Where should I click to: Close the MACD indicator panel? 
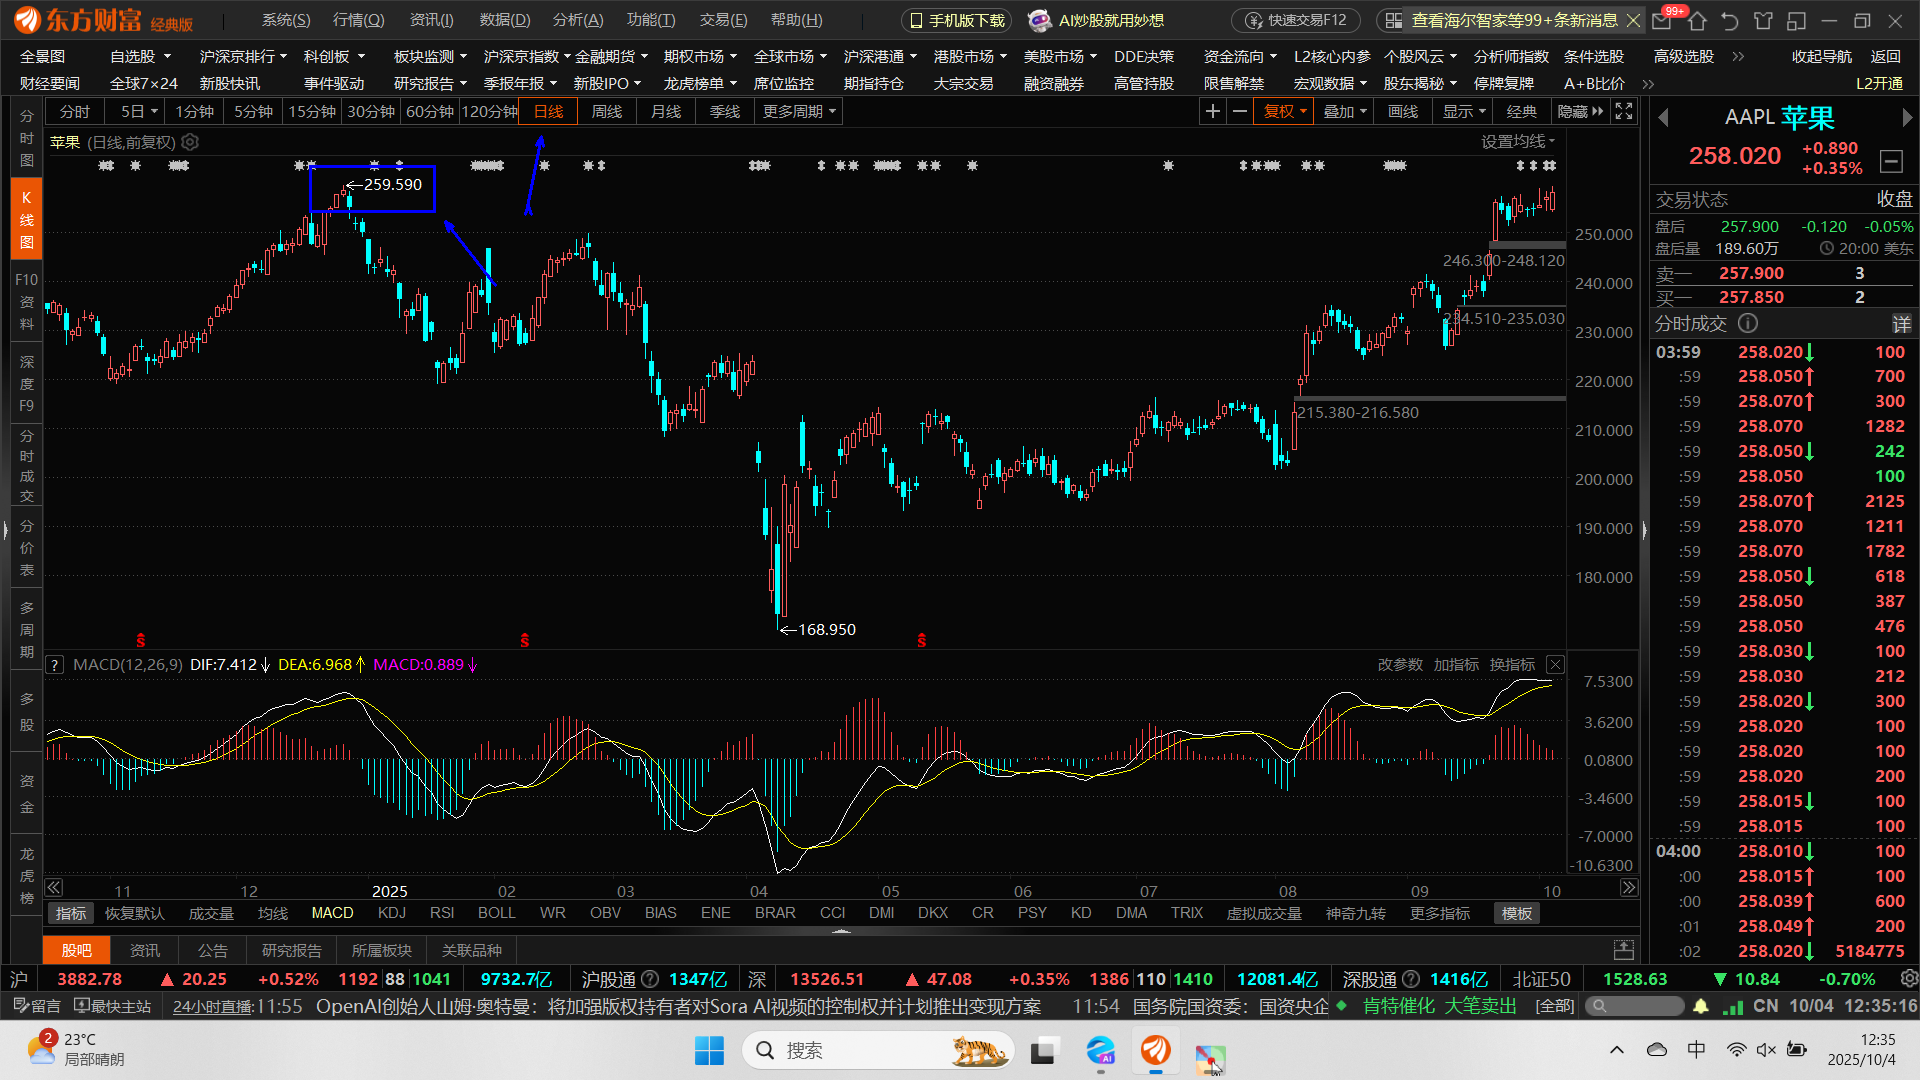(1555, 665)
